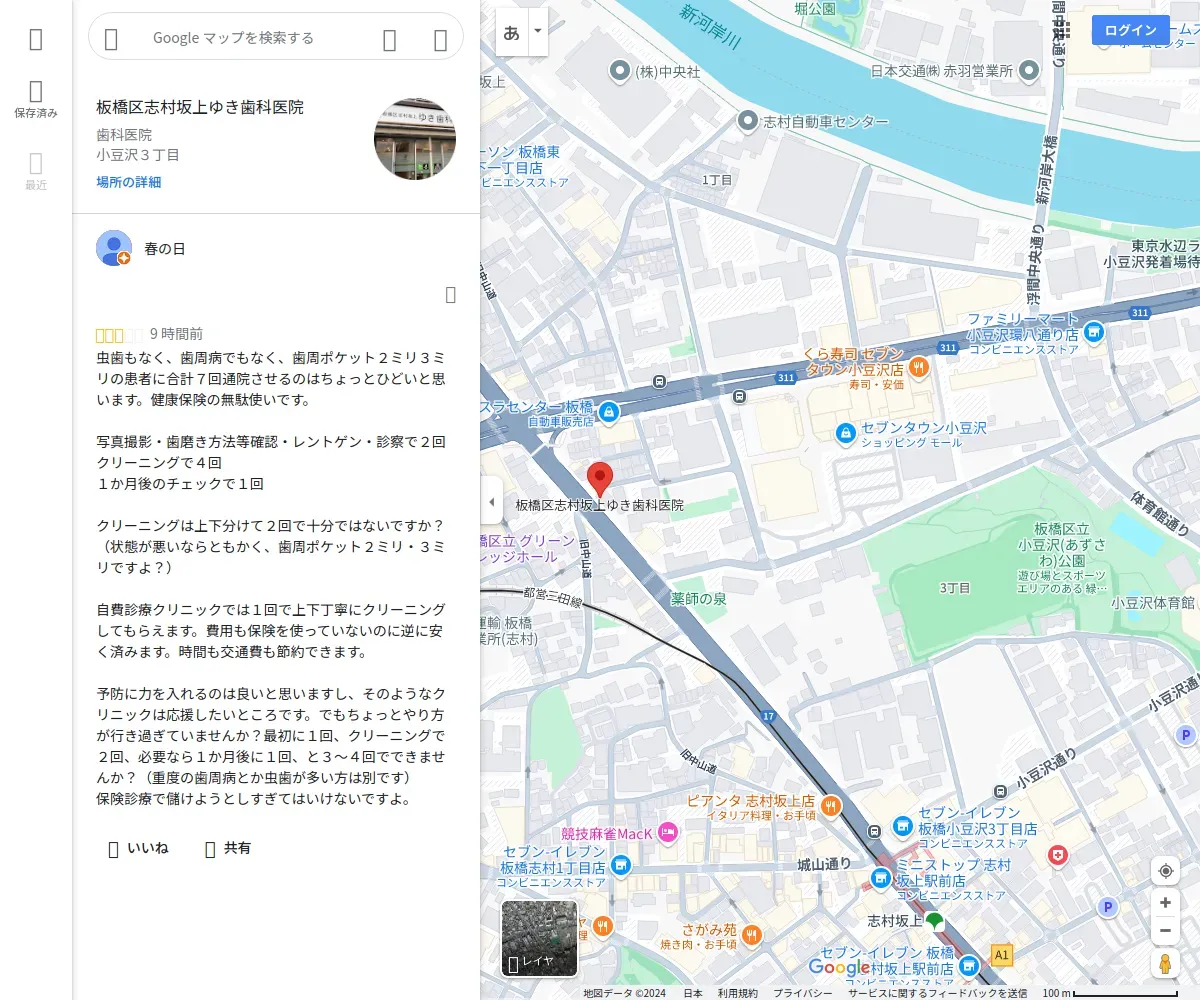
Task: Click the 競技麻雀MacK marker
Action: [669, 832]
